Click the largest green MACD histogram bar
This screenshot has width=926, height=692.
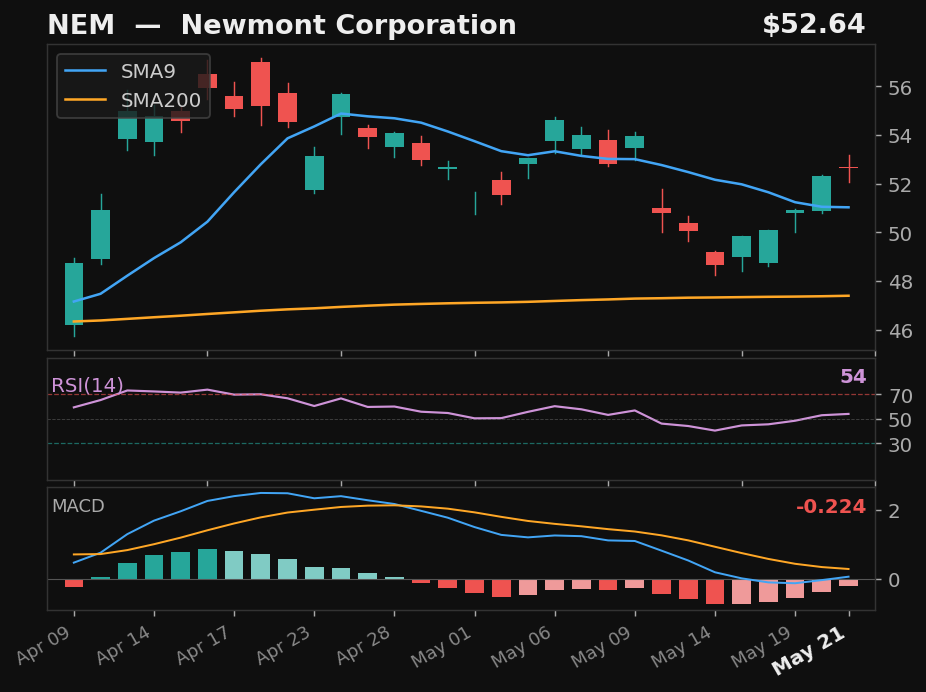coord(207,564)
